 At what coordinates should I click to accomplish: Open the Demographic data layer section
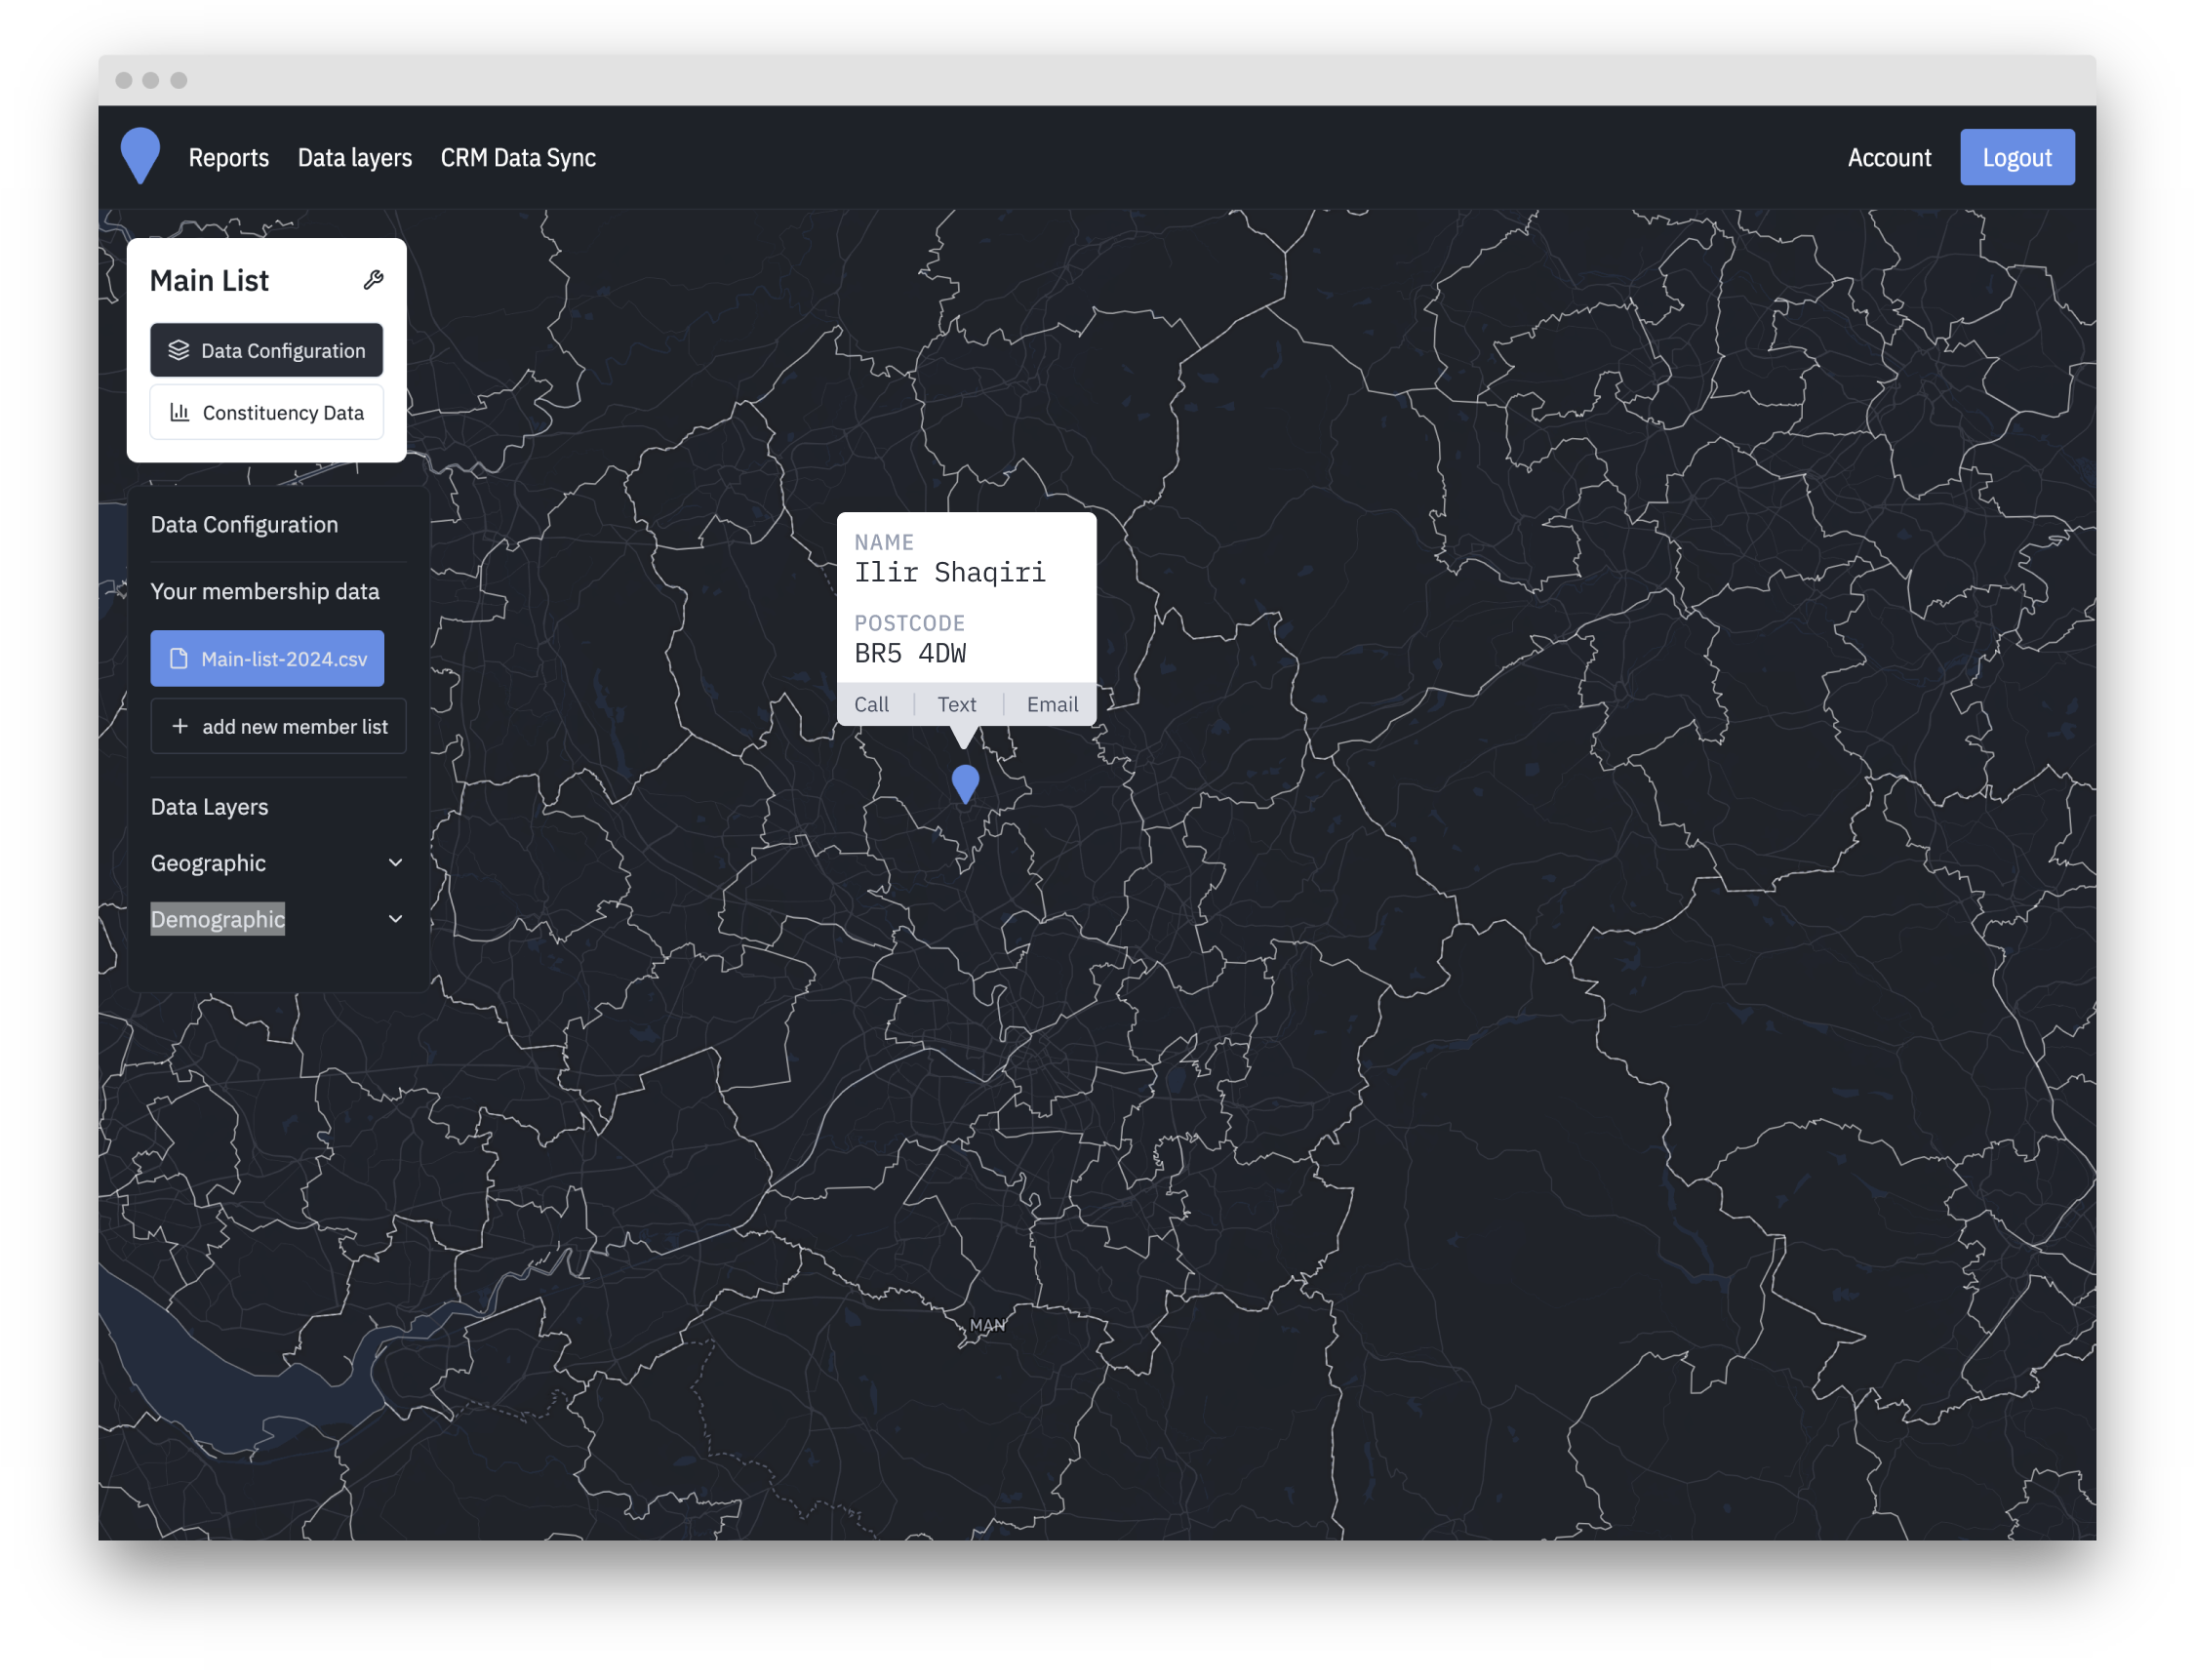pos(218,918)
